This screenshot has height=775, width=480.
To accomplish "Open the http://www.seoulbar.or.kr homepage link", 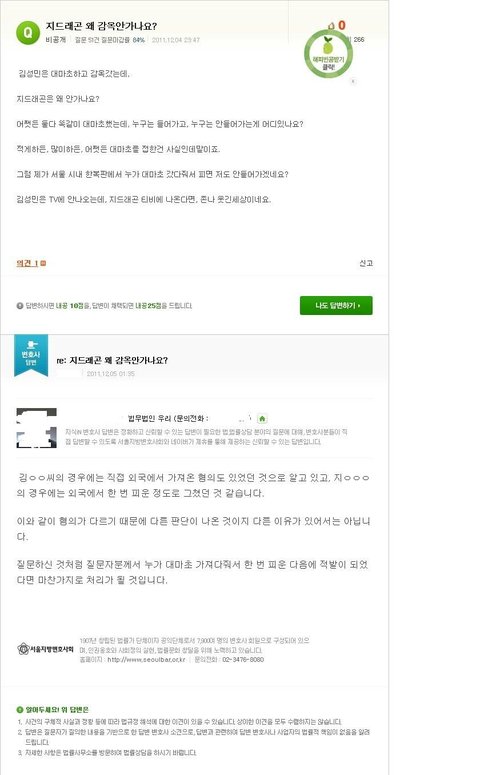I will pyautogui.click(x=146, y=660).
